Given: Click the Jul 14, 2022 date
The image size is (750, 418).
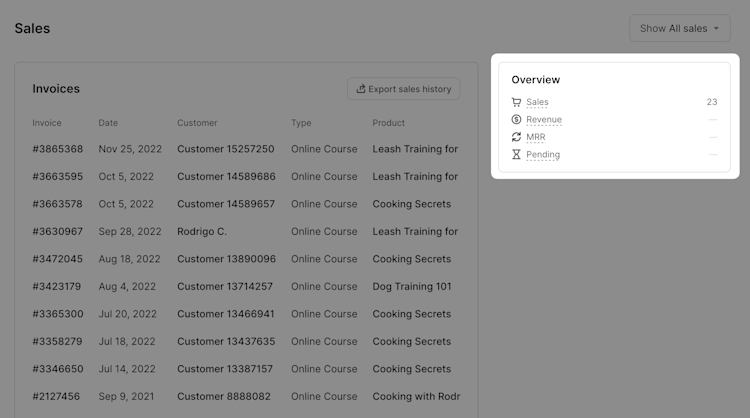Looking at the screenshot, I should pyautogui.click(x=127, y=369).
